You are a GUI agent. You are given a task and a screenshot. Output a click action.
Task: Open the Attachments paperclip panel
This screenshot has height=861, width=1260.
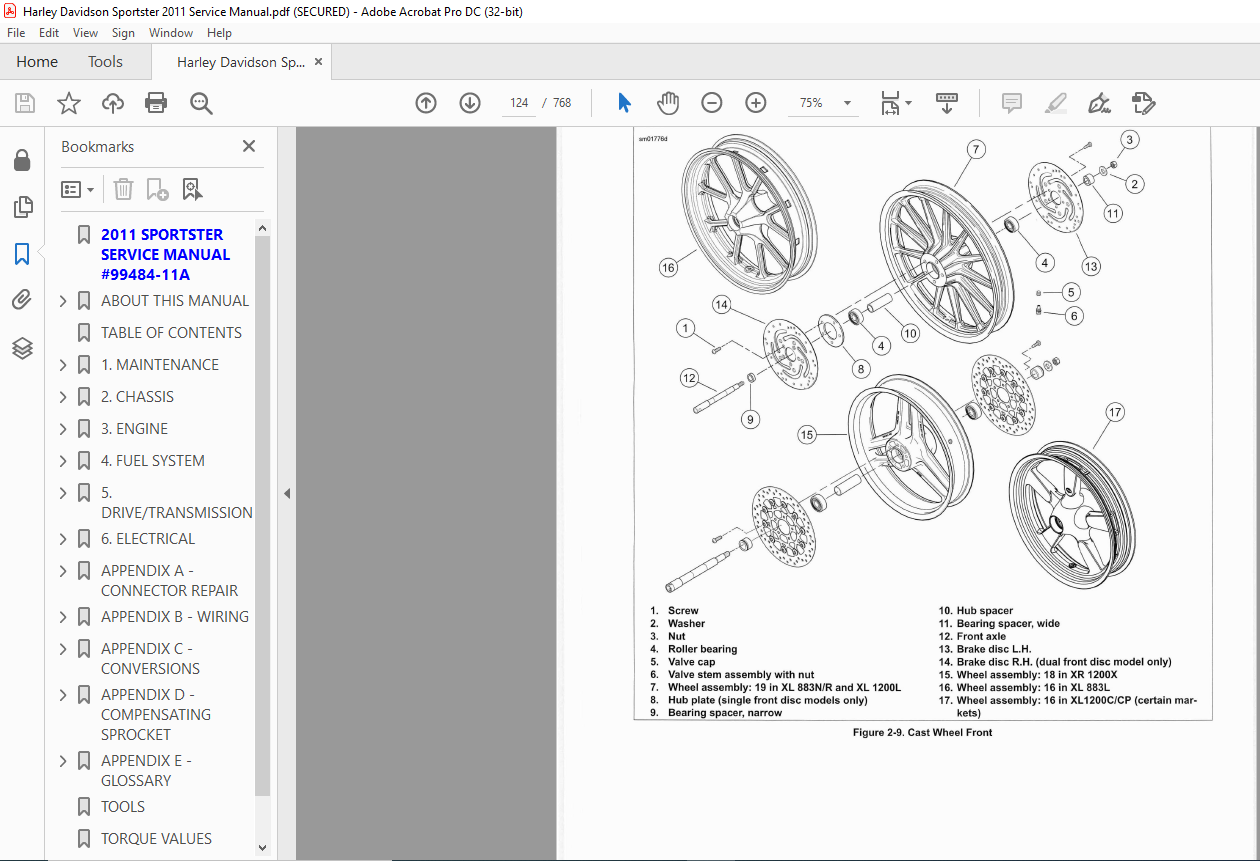point(22,300)
